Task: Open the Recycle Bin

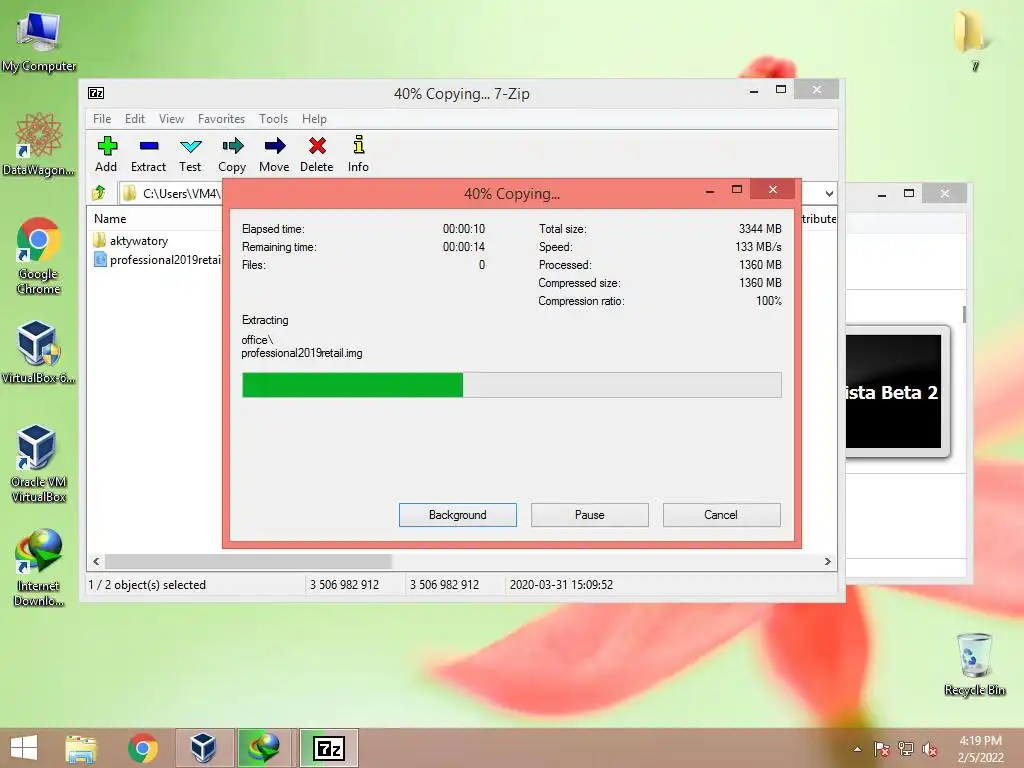Action: pos(974,664)
